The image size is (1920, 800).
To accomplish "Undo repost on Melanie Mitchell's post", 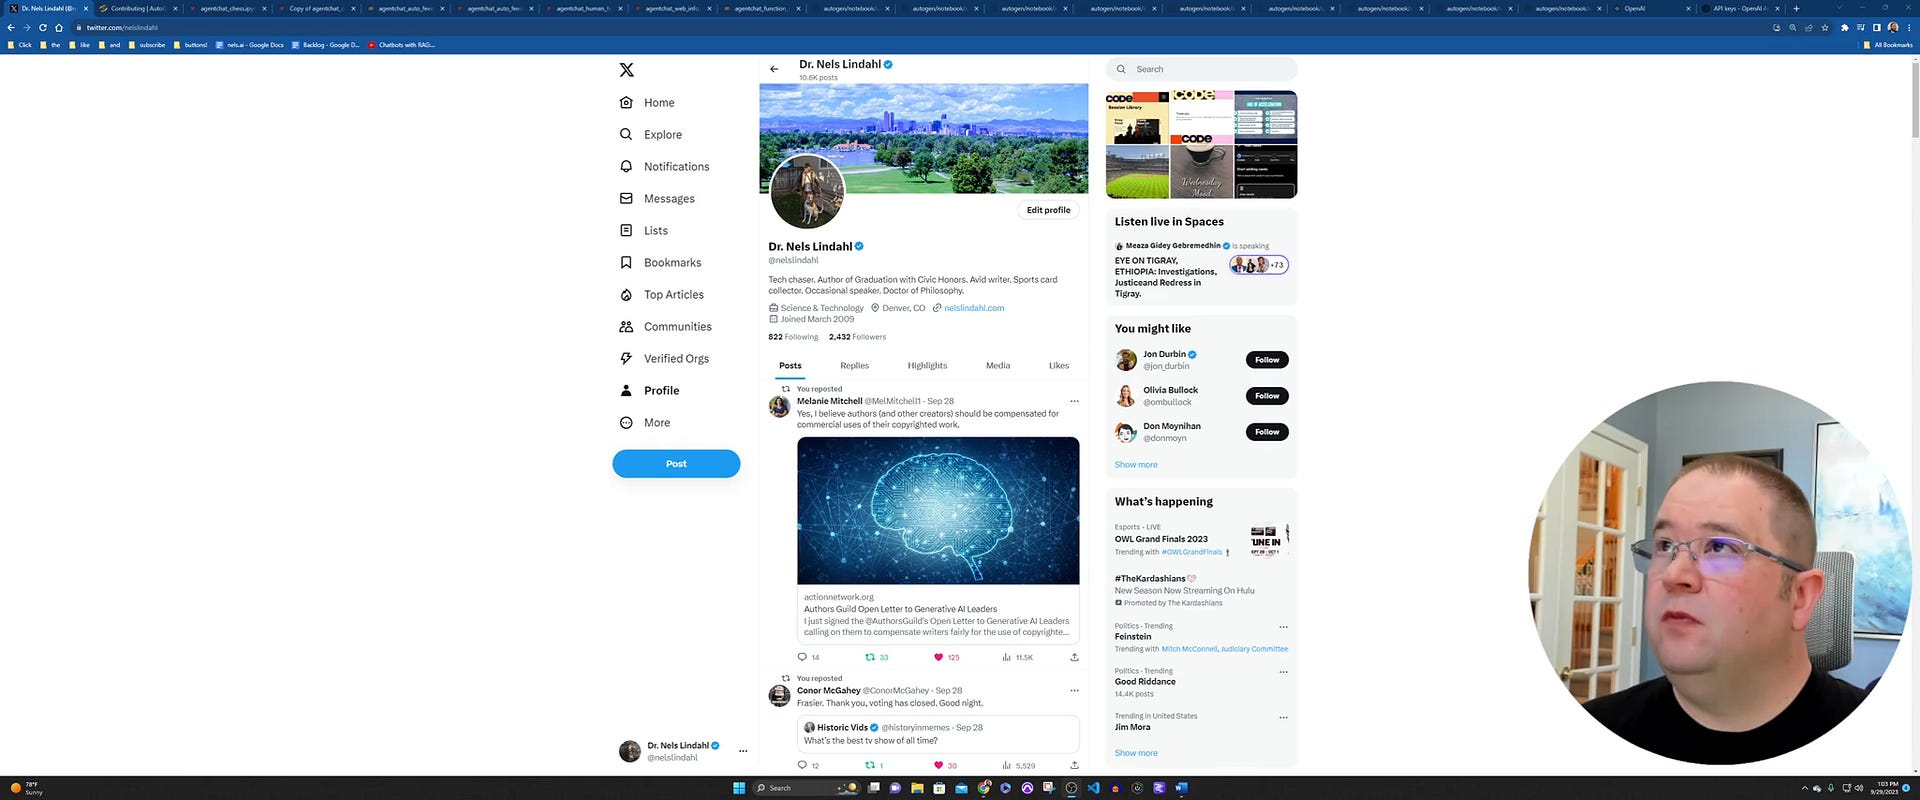I will (870, 657).
